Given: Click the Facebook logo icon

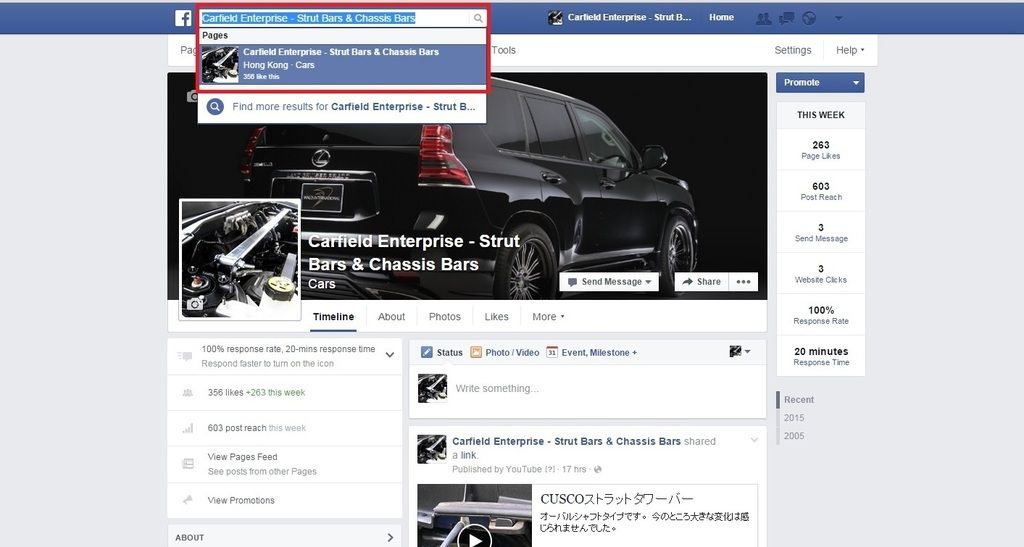Looking at the screenshot, I should [x=183, y=18].
